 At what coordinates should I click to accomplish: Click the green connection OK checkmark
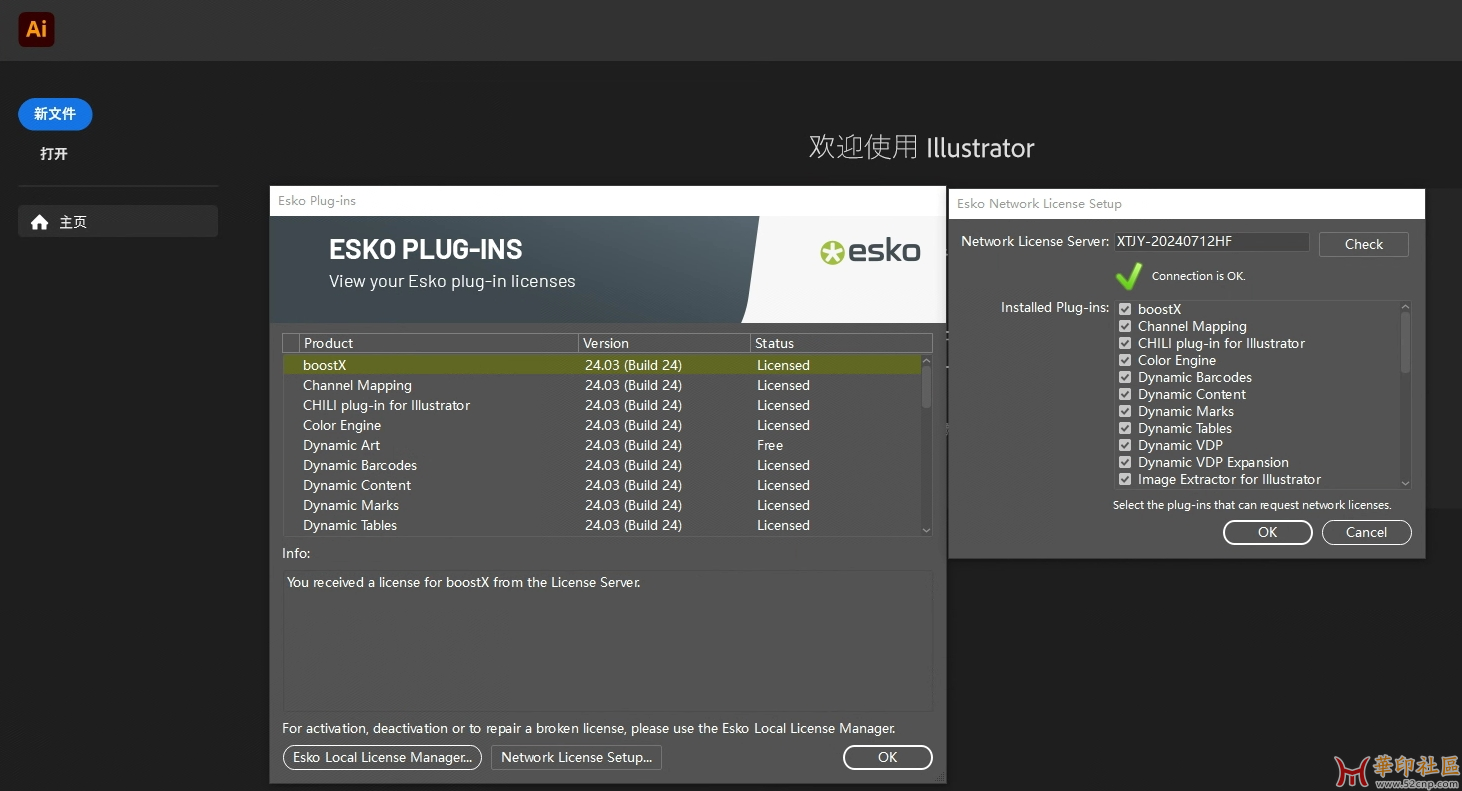1129,276
